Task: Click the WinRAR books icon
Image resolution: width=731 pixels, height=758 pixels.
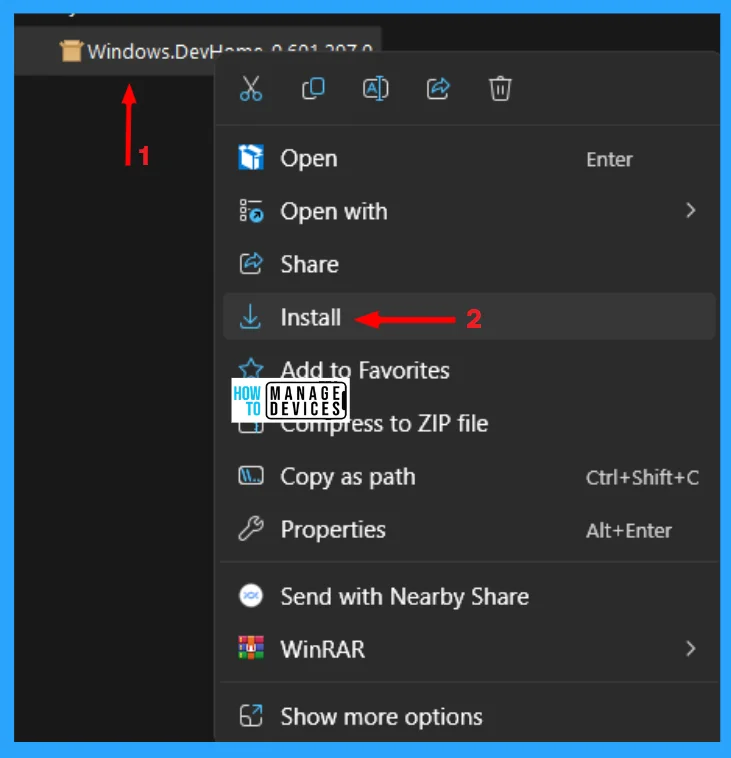Action: [x=251, y=648]
